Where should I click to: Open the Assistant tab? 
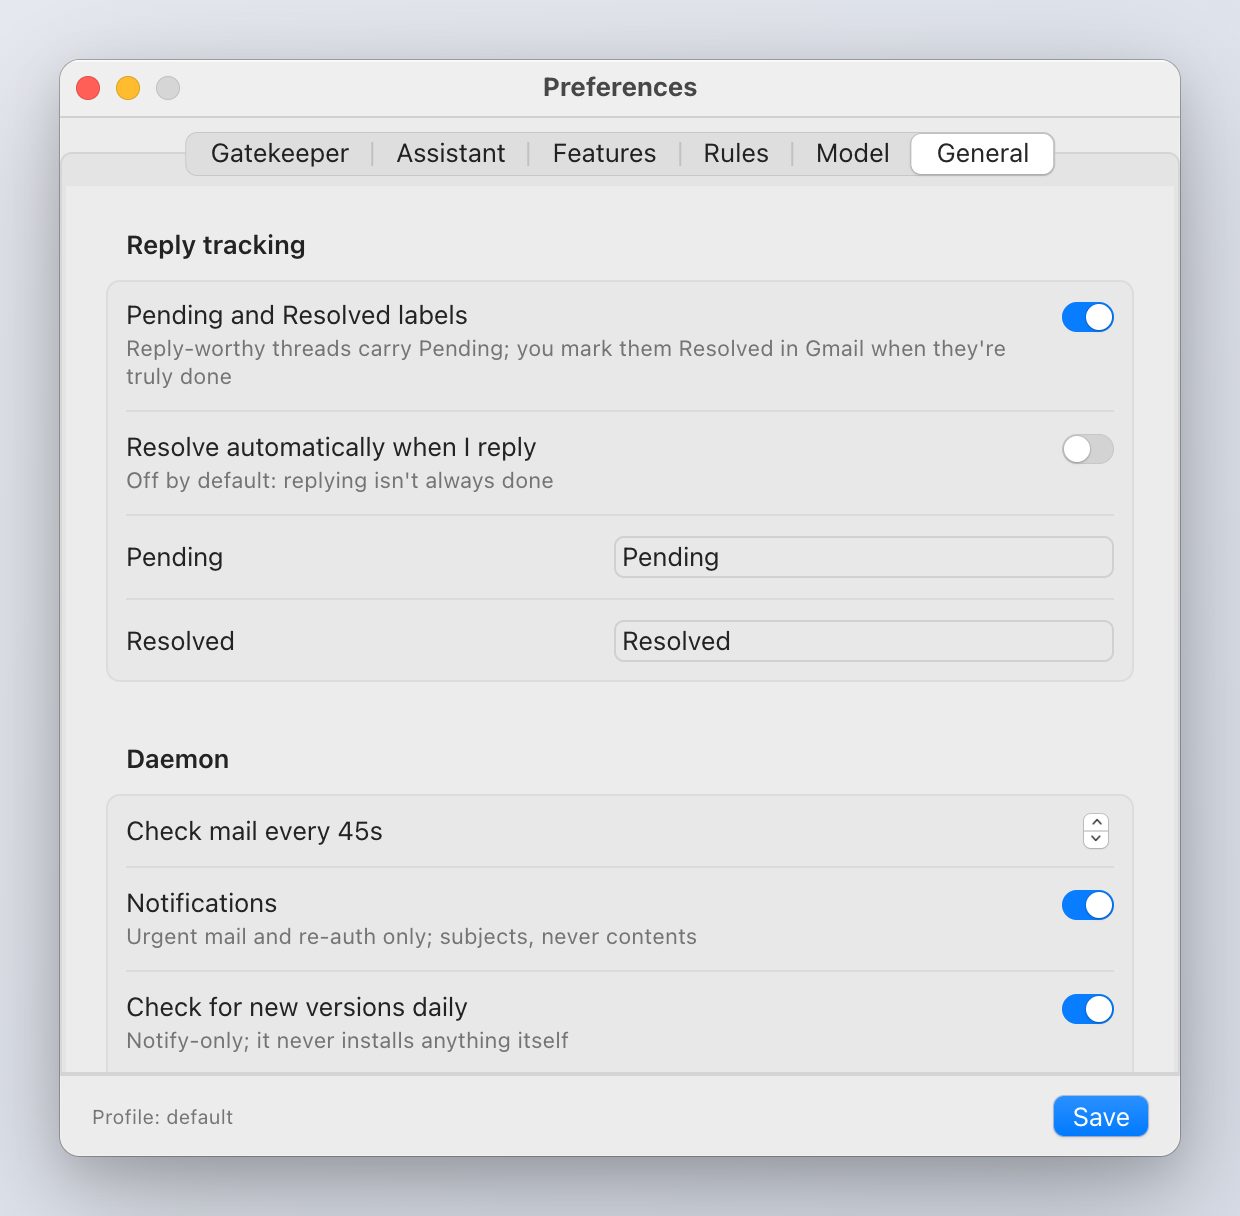click(x=450, y=153)
